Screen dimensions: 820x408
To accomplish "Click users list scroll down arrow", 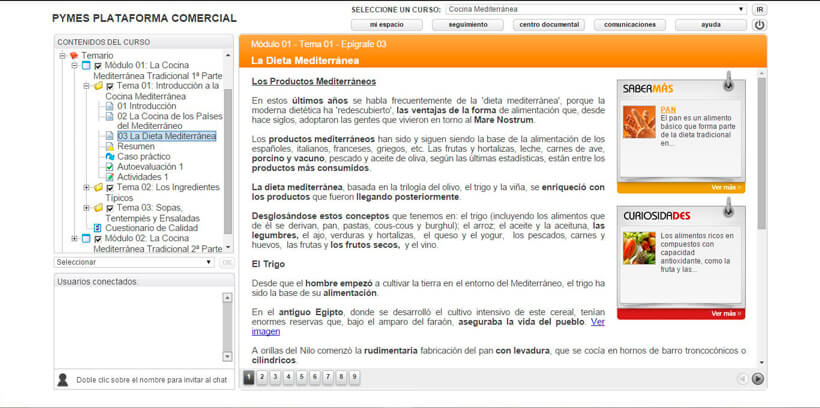I will 227,356.
